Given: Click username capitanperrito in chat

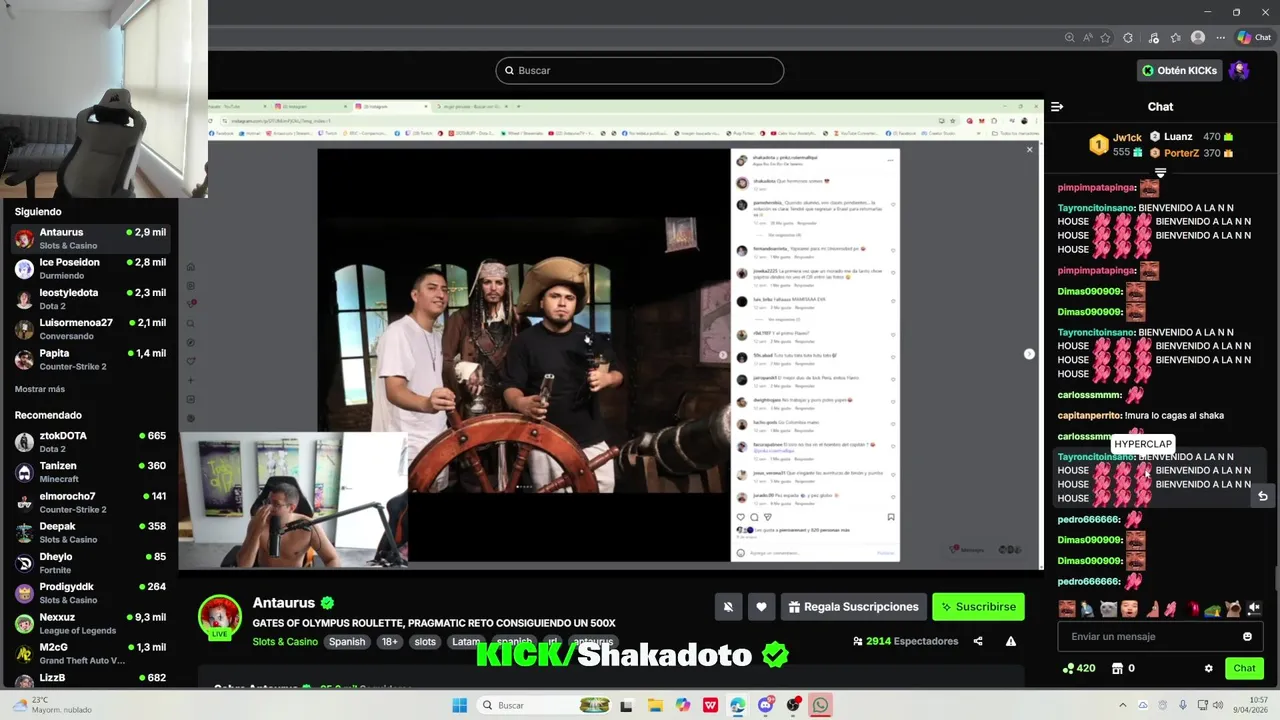Looking at the screenshot, I should [x=1089, y=415].
